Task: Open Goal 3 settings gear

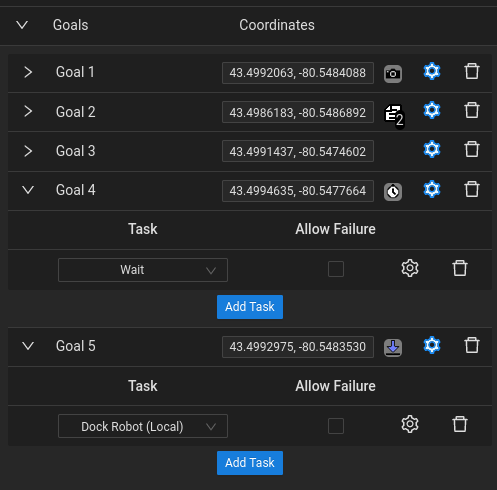Action: click(x=432, y=149)
